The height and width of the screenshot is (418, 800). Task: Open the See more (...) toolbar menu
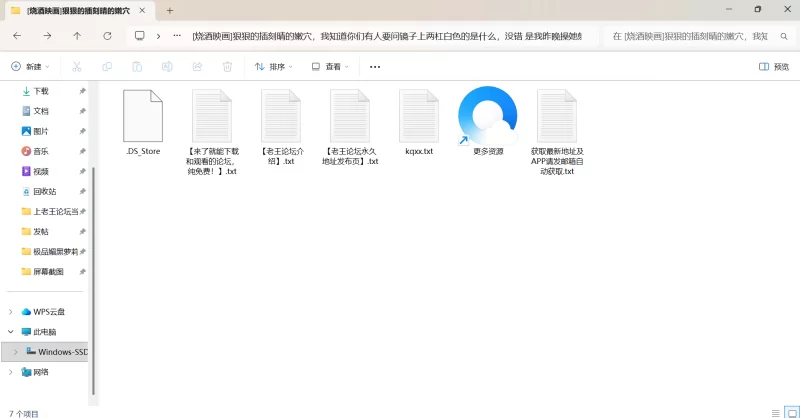(375, 67)
